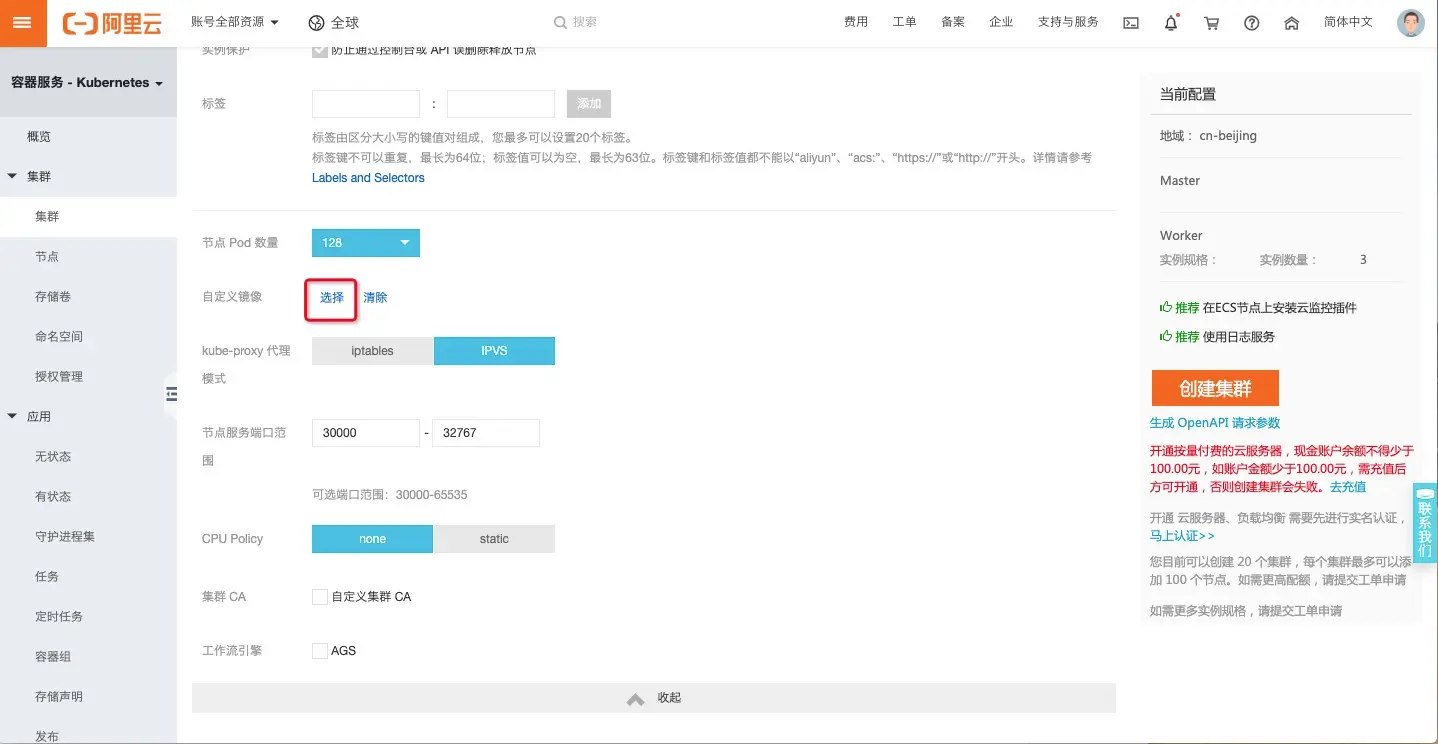The image size is (1438, 744).
Task: Collapse advanced options with 收起
Action: click(654, 698)
